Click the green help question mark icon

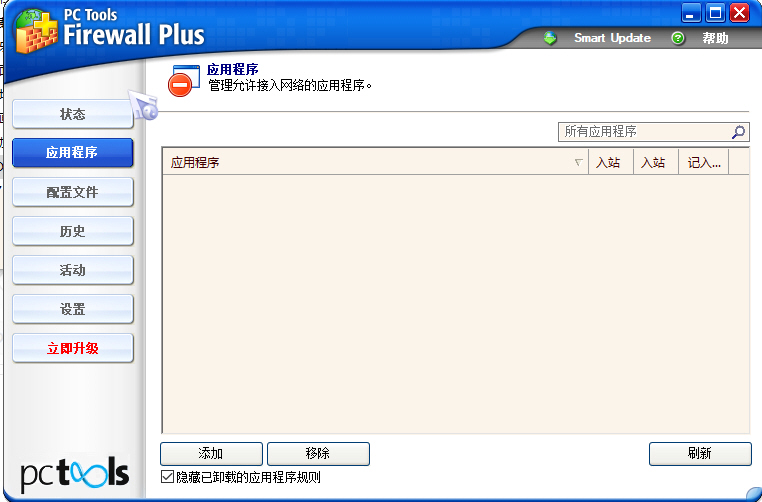(x=677, y=38)
